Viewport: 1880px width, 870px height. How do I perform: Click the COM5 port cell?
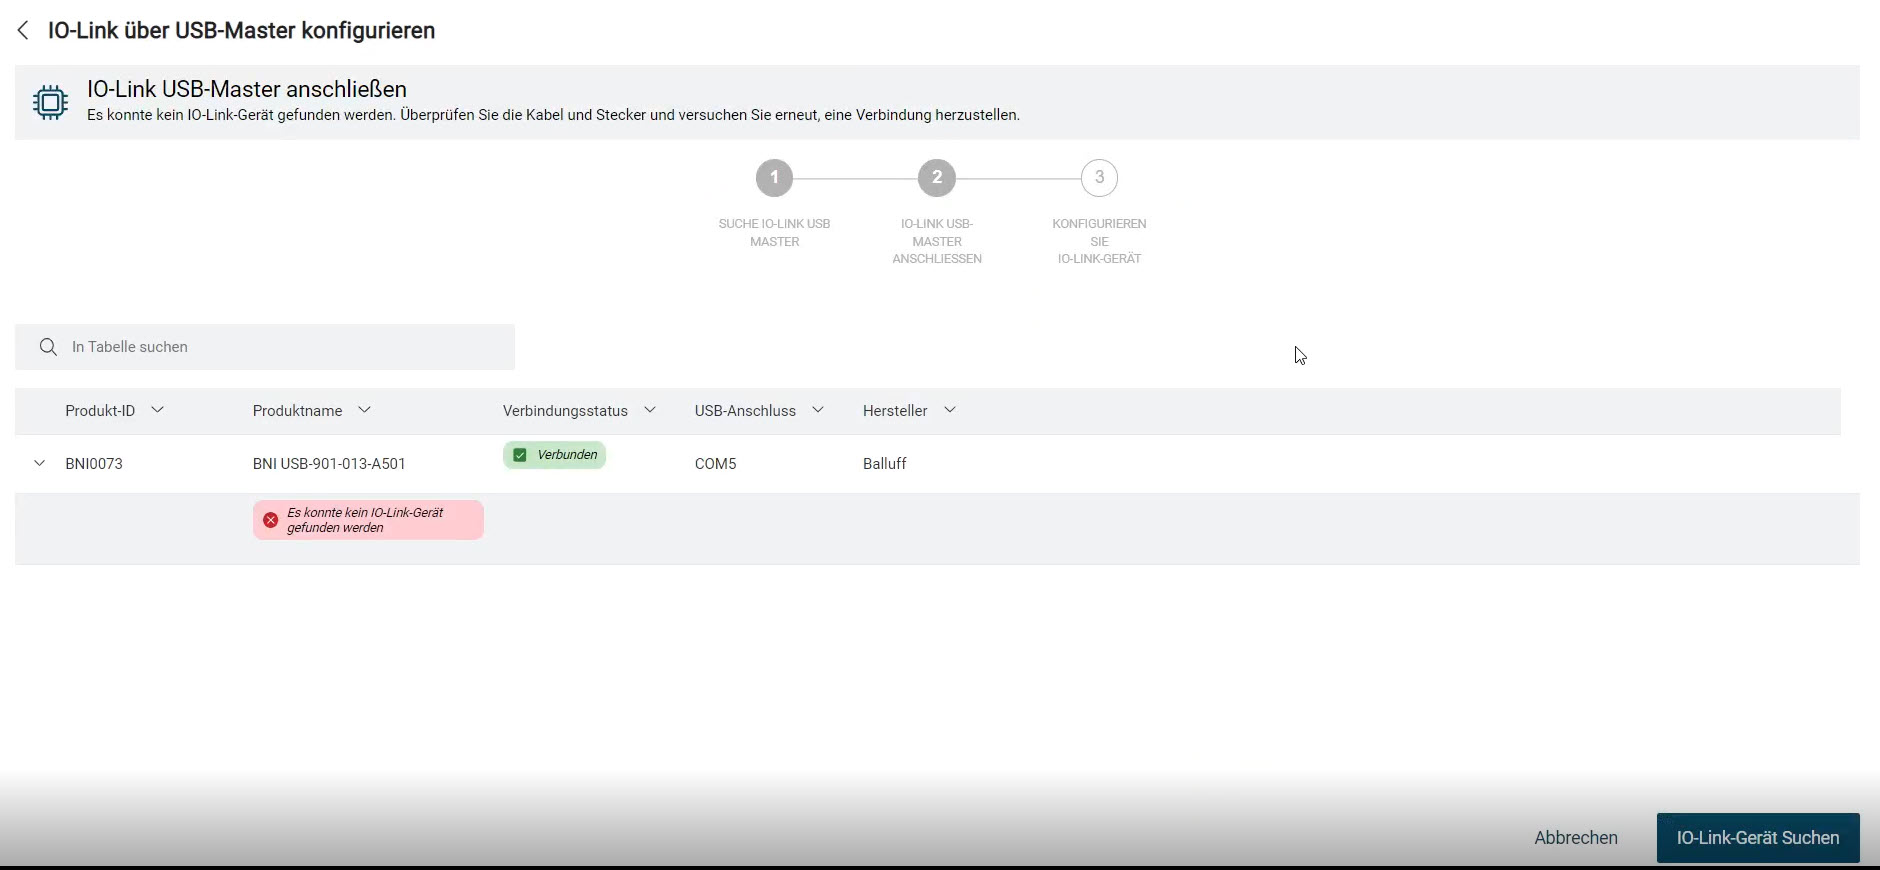point(715,464)
